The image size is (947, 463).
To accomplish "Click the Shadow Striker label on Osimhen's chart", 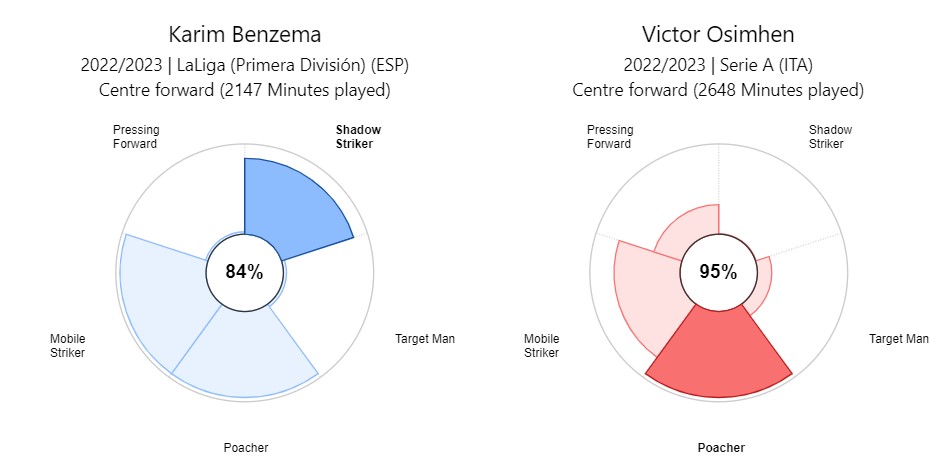I will pyautogui.click(x=830, y=137).
